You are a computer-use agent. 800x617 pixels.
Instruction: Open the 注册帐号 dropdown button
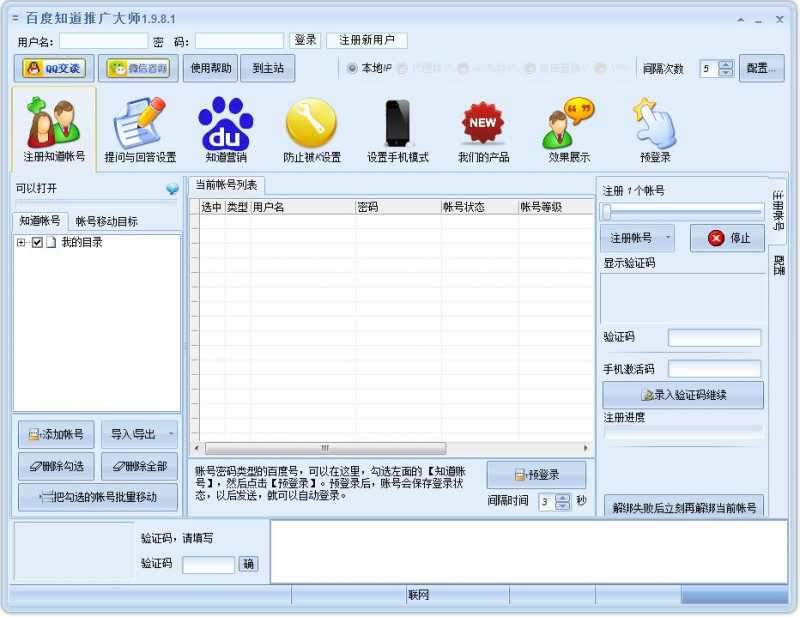(x=637, y=238)
